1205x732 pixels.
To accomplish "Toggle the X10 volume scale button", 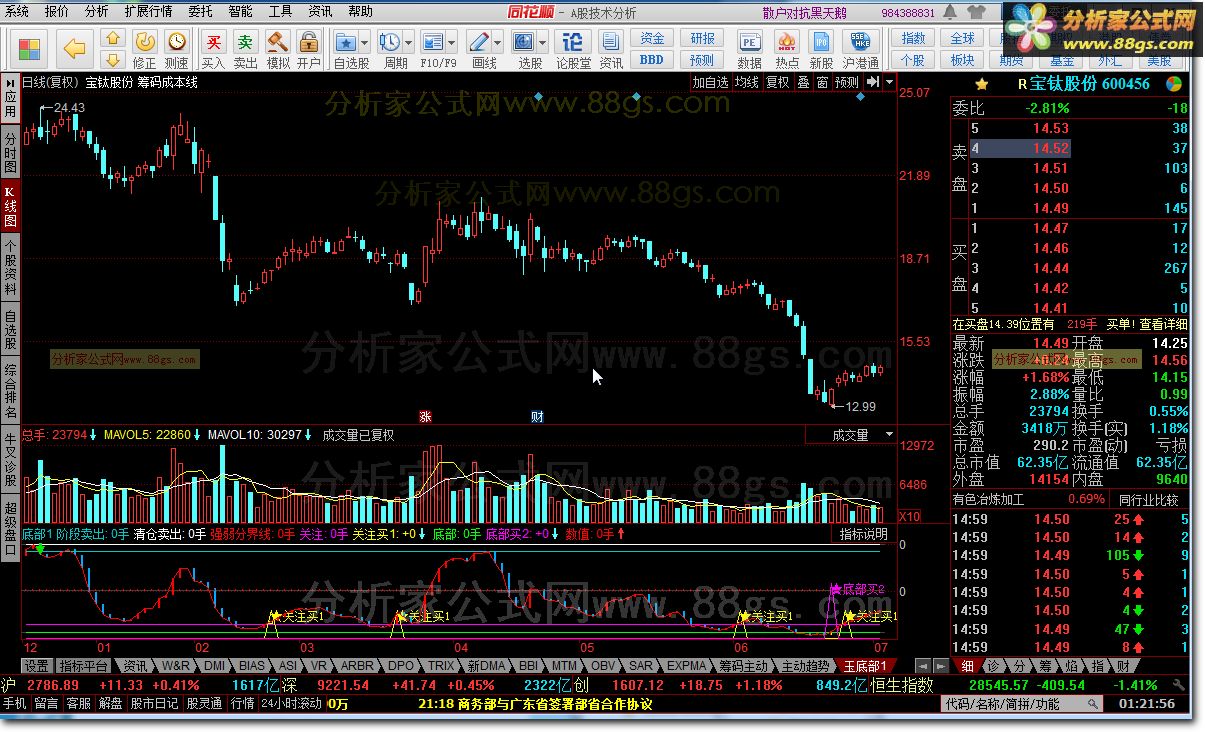I will 909,517.
